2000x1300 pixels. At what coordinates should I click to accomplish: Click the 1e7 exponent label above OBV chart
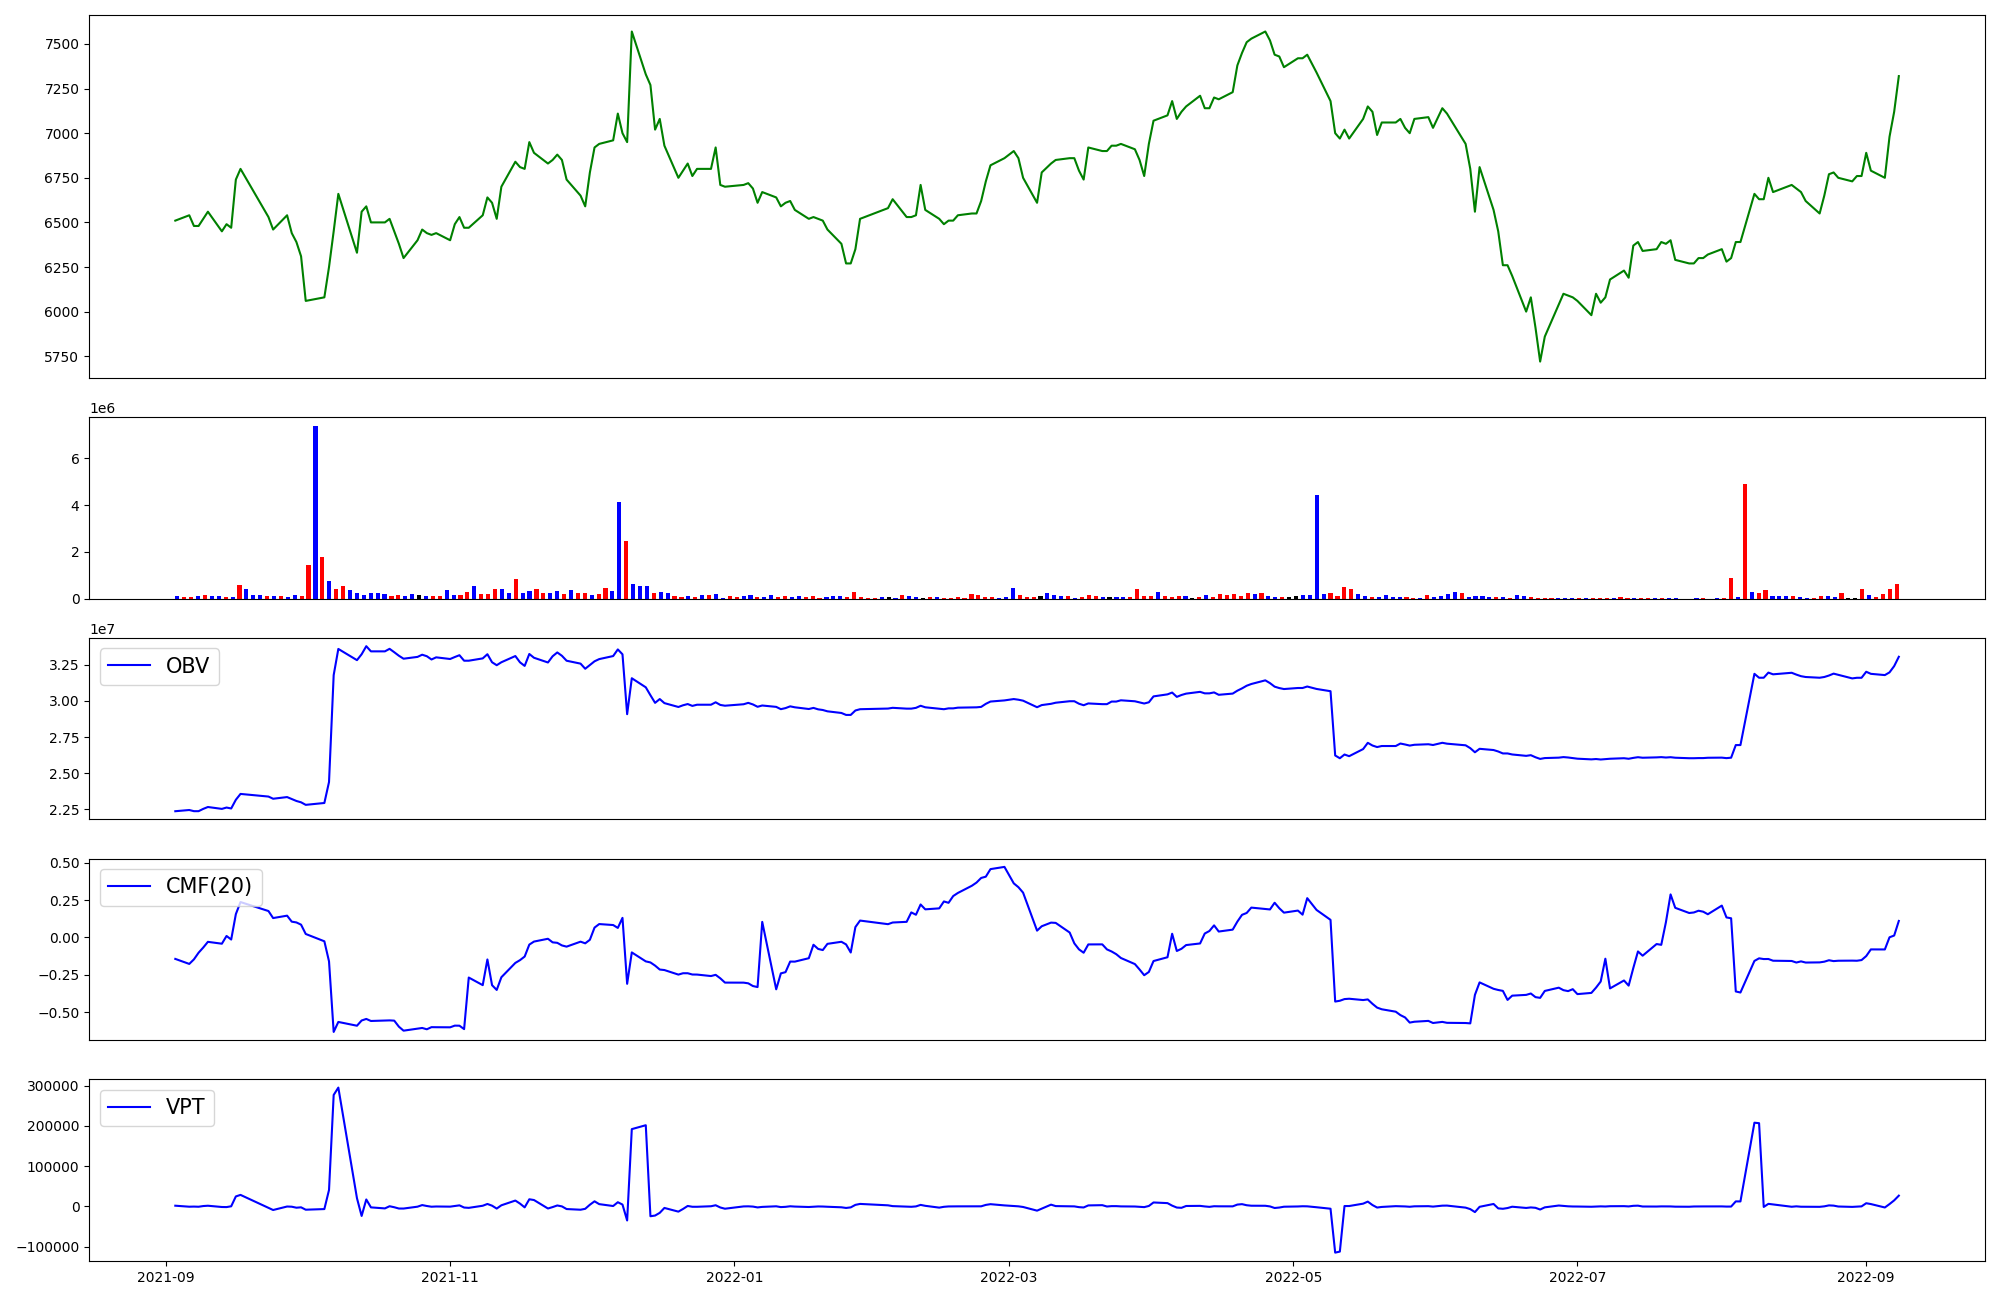pyautogui.click(x=102, y=629)
